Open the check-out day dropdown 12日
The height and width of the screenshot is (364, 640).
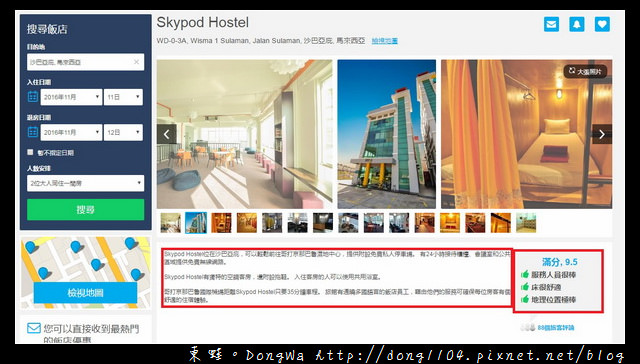point(123,133)
